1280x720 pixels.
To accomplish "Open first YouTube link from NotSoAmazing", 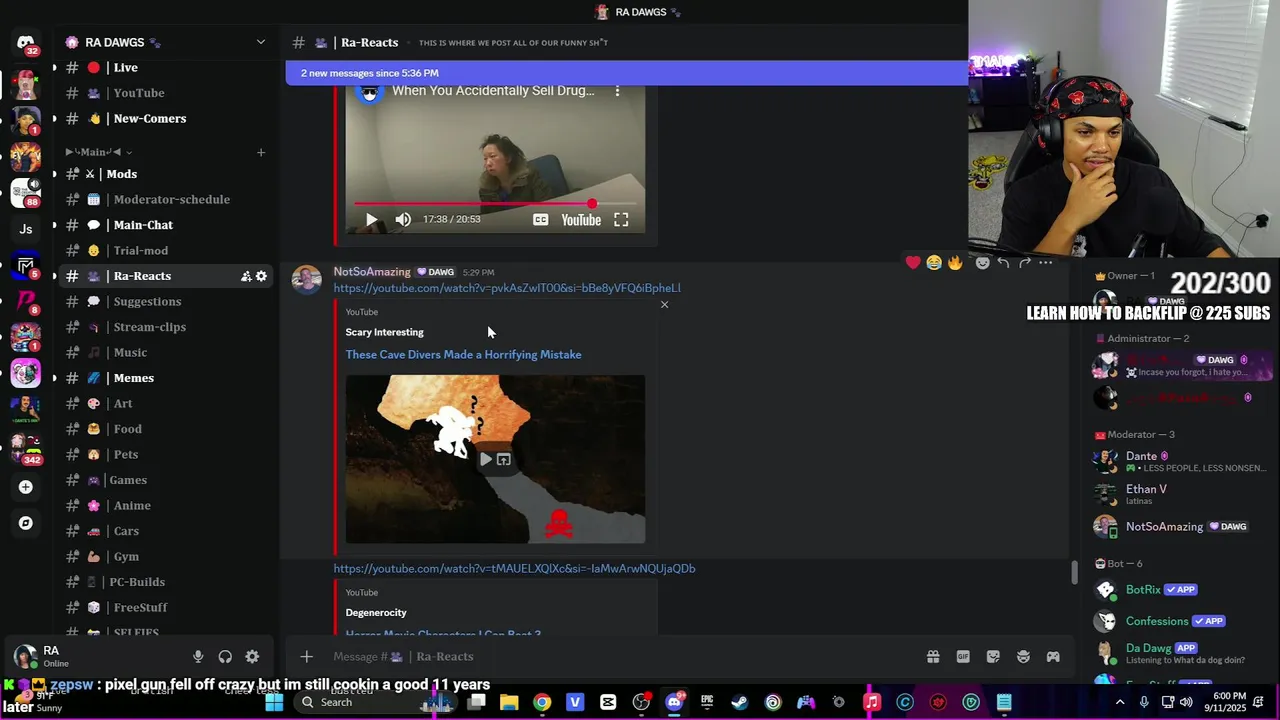I will [507, 288].
